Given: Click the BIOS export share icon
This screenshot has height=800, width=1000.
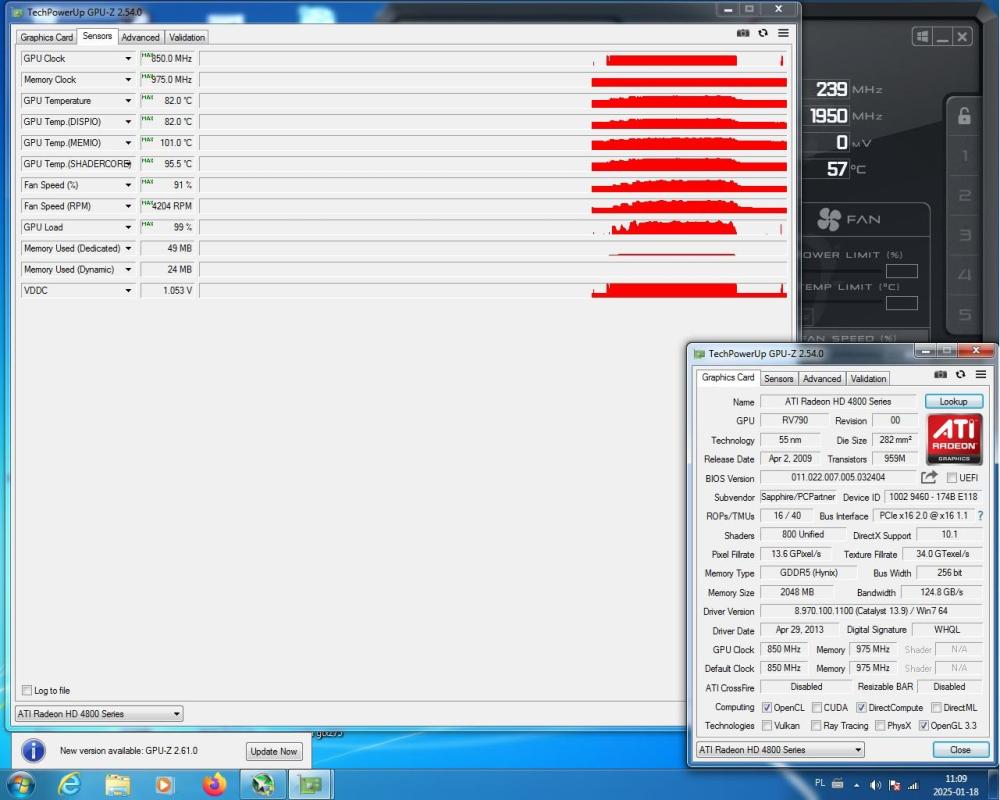Looking at the screenshot, I should (929, 477).
